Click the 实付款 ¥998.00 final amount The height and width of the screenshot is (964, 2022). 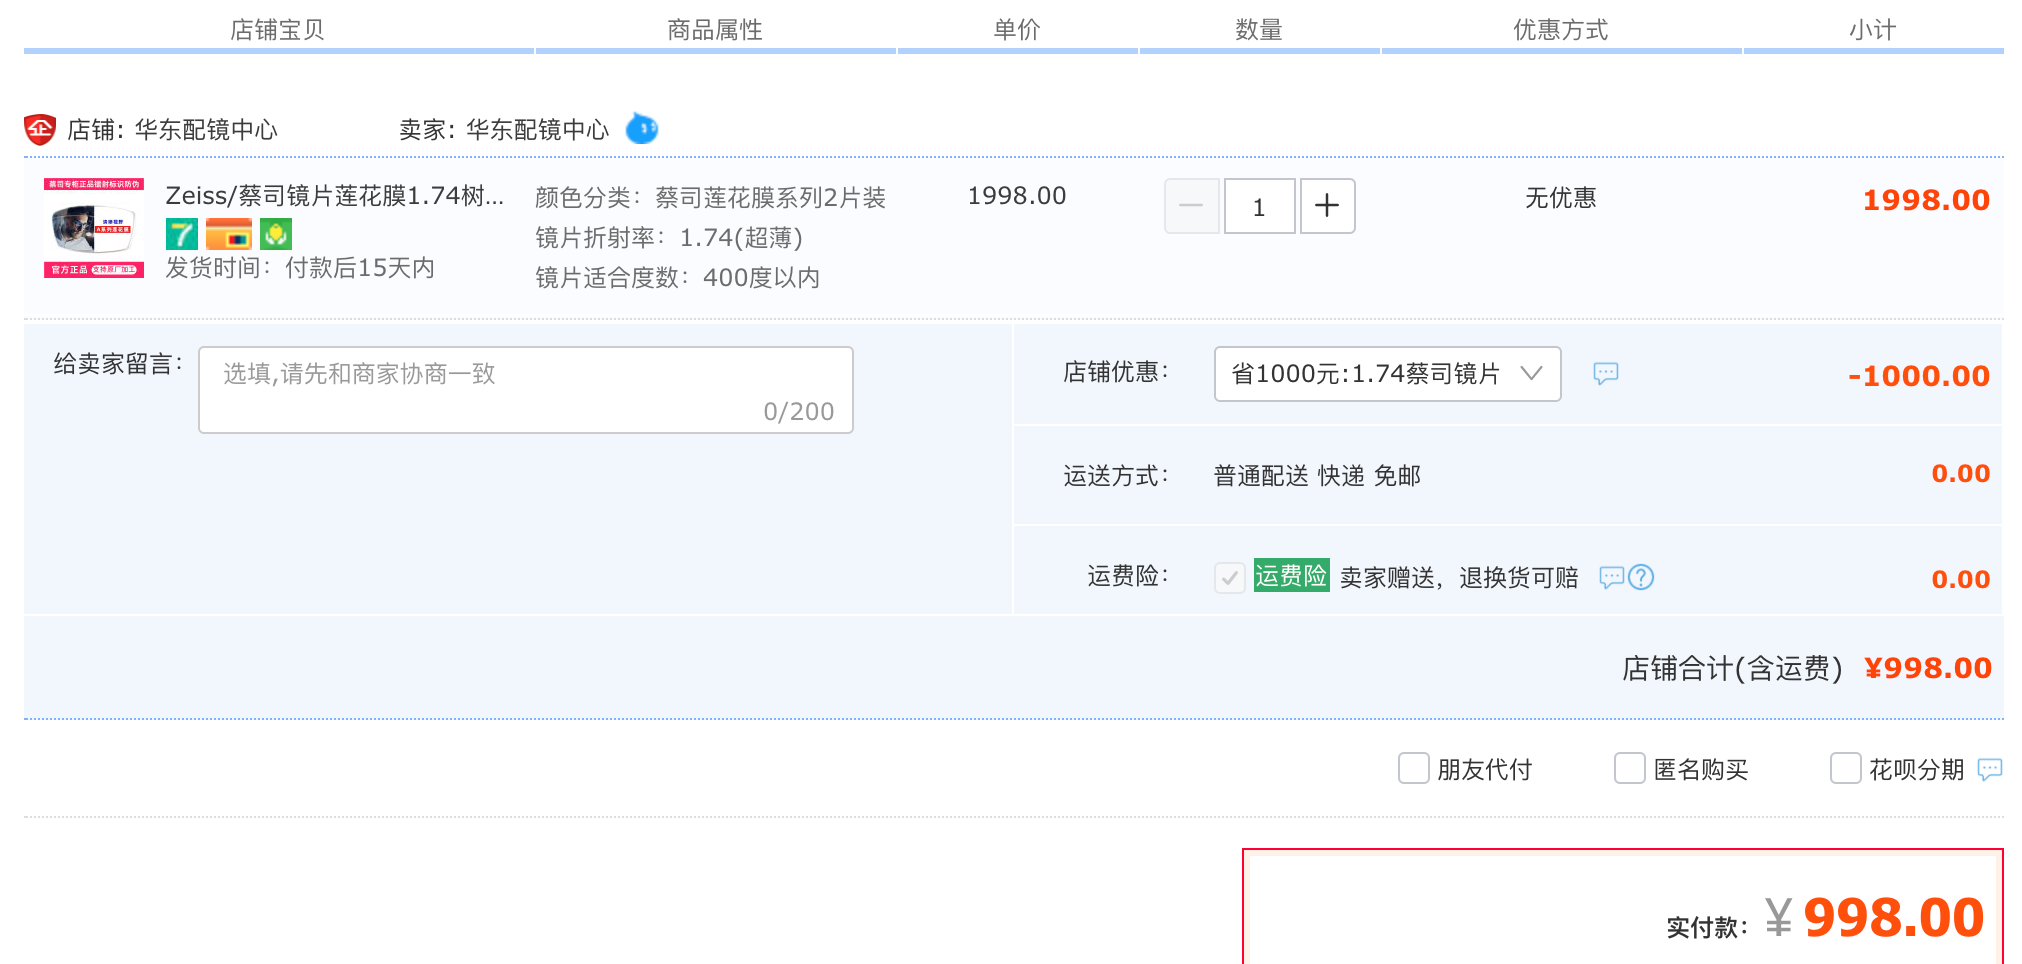(1826, 918)
